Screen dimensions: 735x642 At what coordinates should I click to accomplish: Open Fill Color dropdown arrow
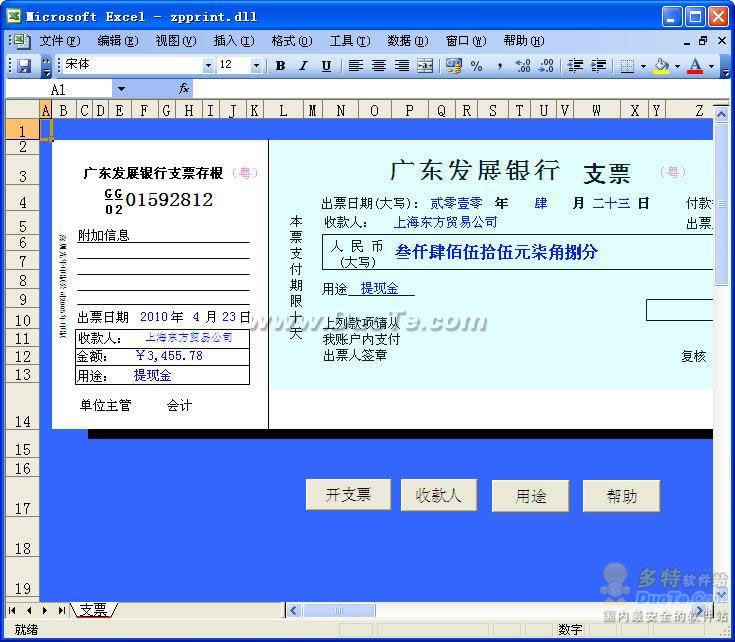[677, 66]
